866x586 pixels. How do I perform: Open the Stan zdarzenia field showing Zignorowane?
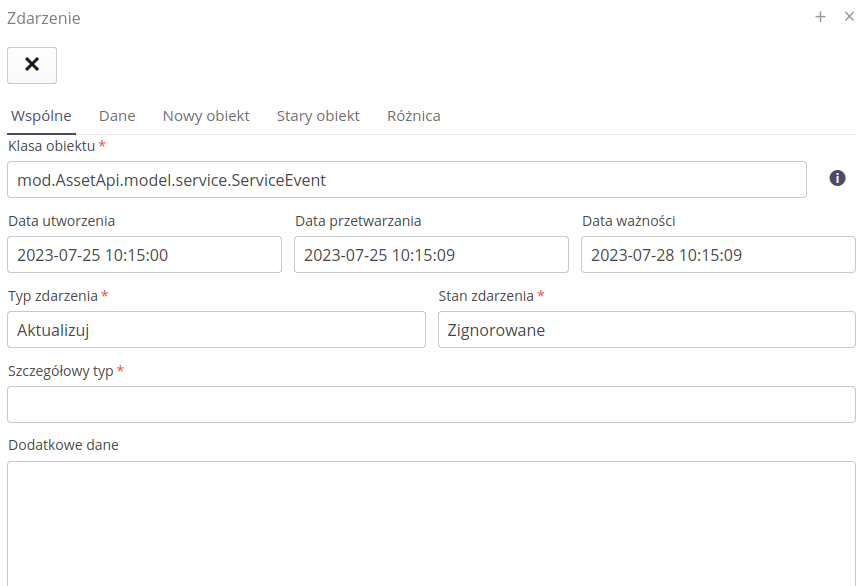coord(646,330)
